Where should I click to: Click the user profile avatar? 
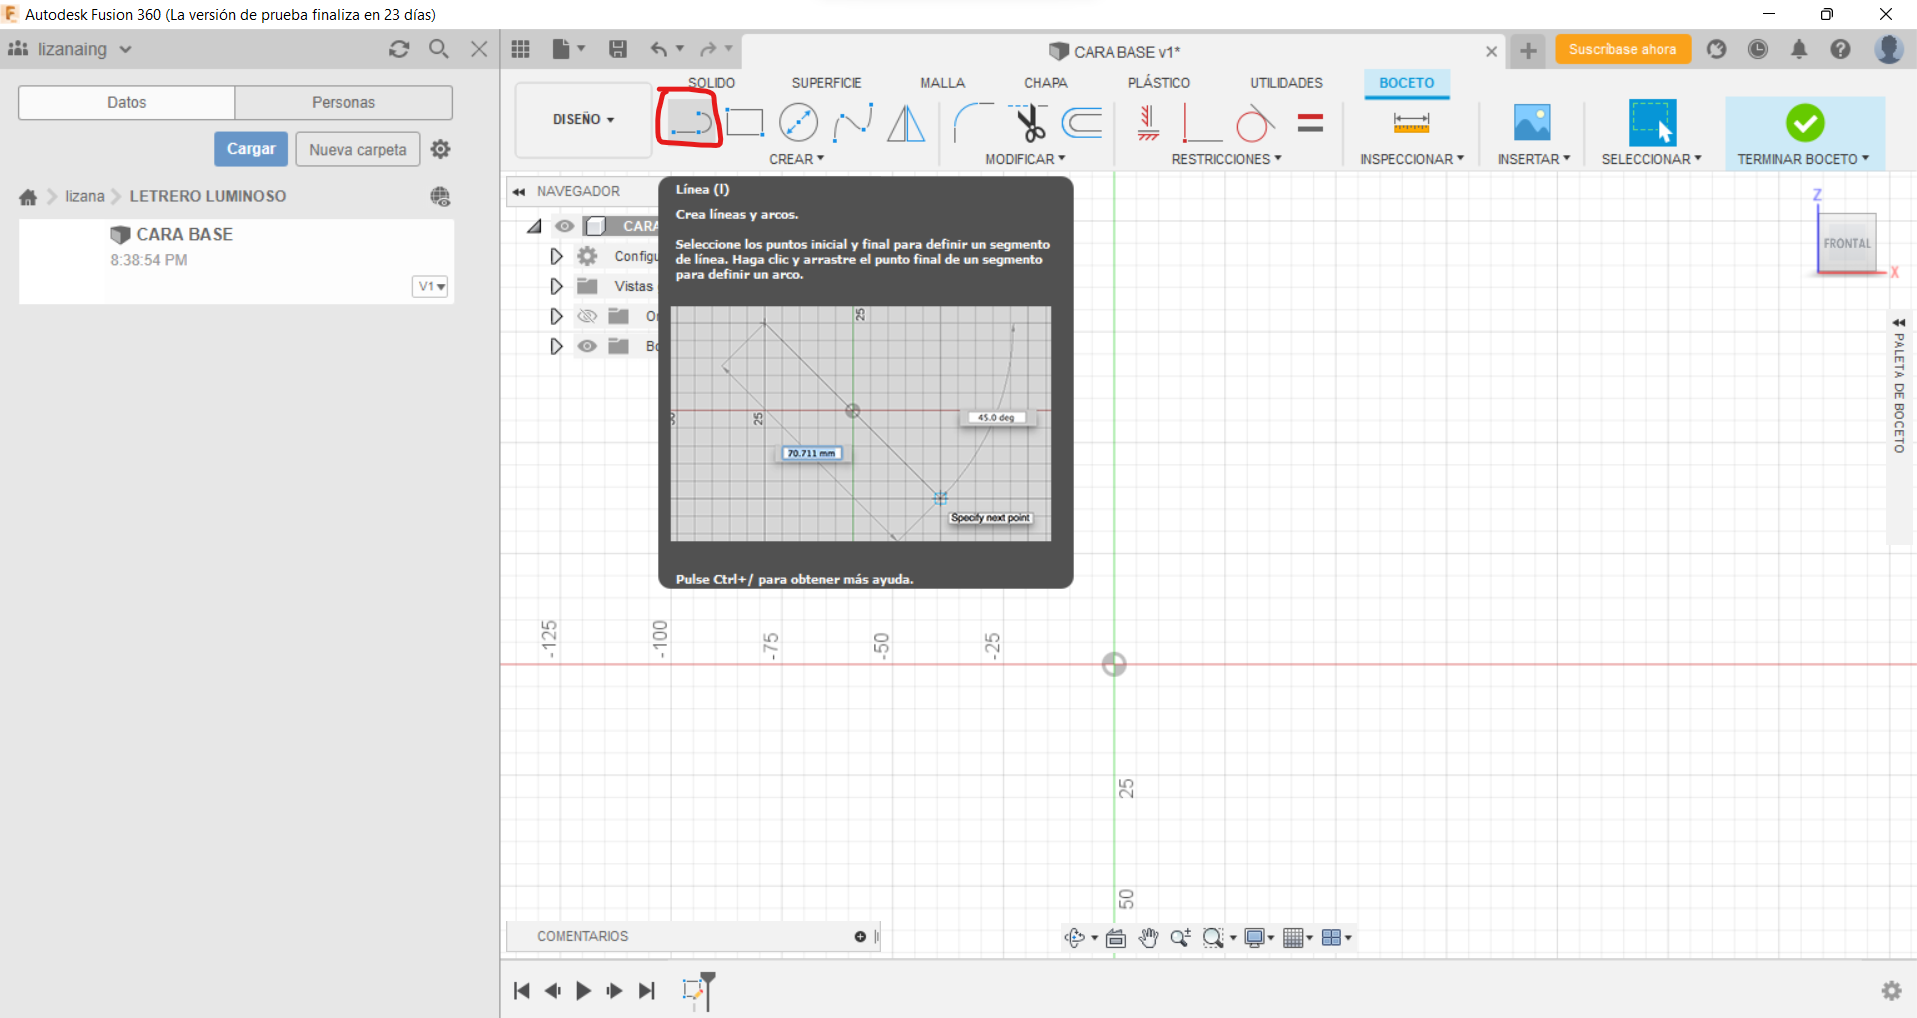(1889, 49)
